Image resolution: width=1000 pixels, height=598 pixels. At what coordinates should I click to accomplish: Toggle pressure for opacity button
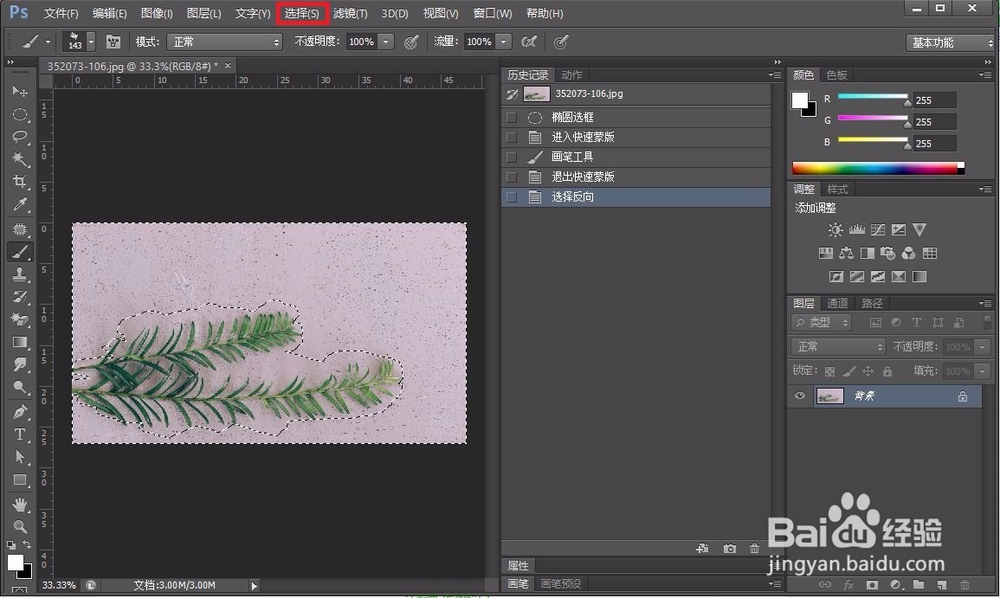coord(411,42)
